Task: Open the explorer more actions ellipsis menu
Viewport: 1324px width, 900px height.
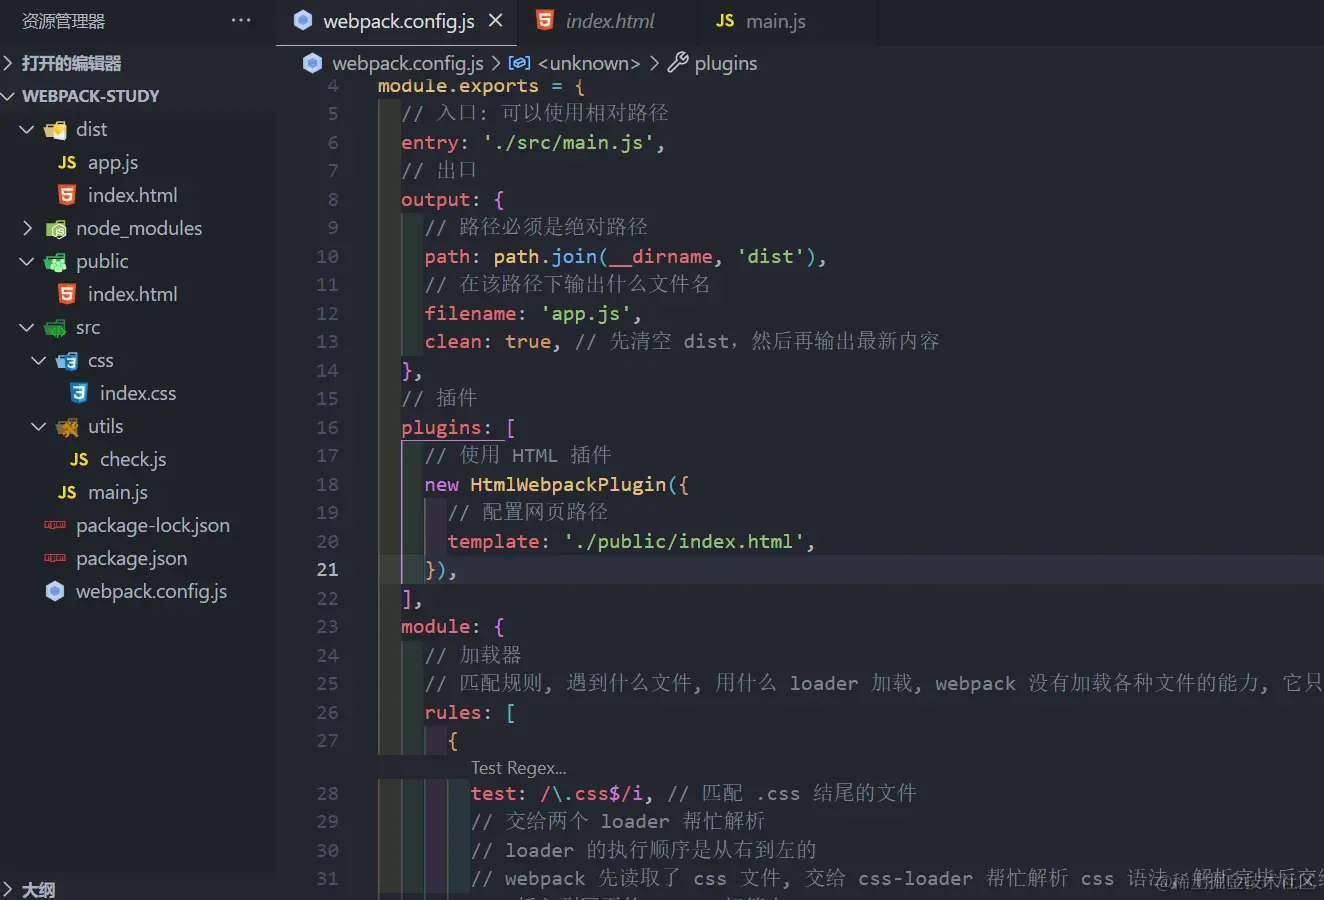Action: coord(241,20)
